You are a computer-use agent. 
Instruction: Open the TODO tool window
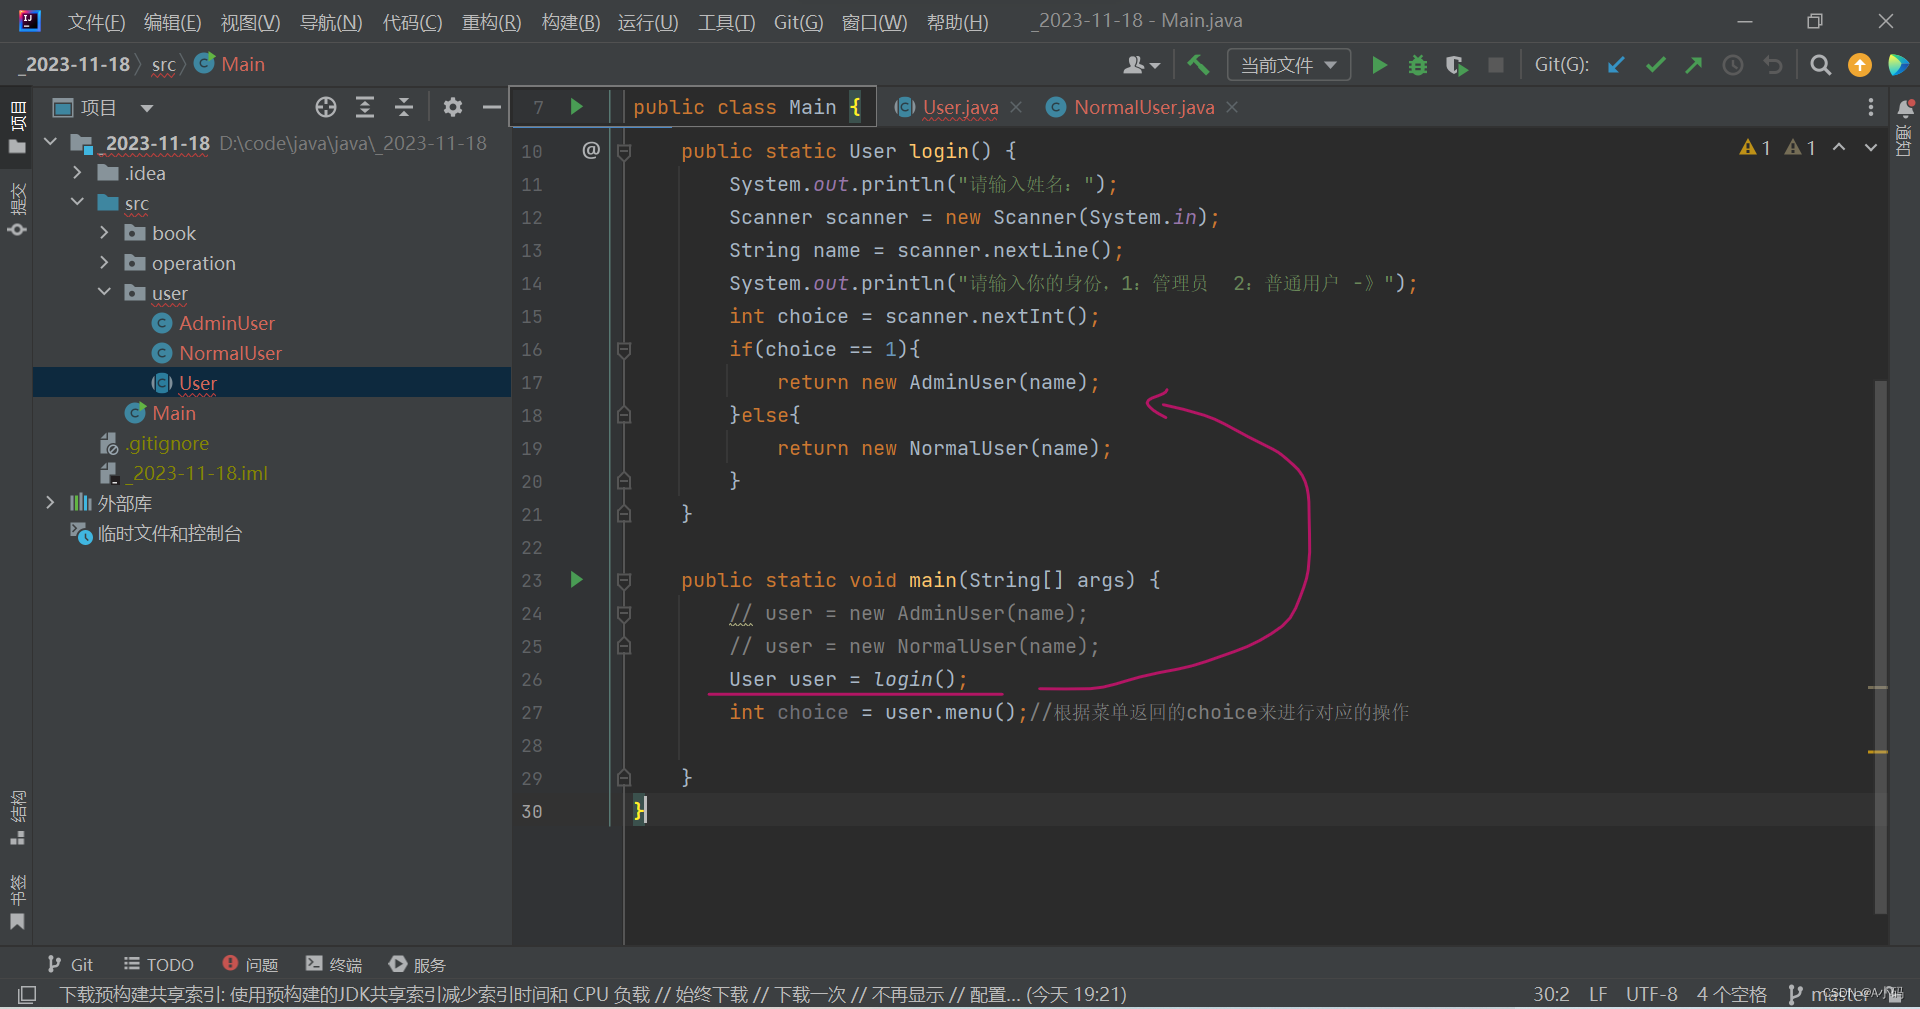[158, 964]
